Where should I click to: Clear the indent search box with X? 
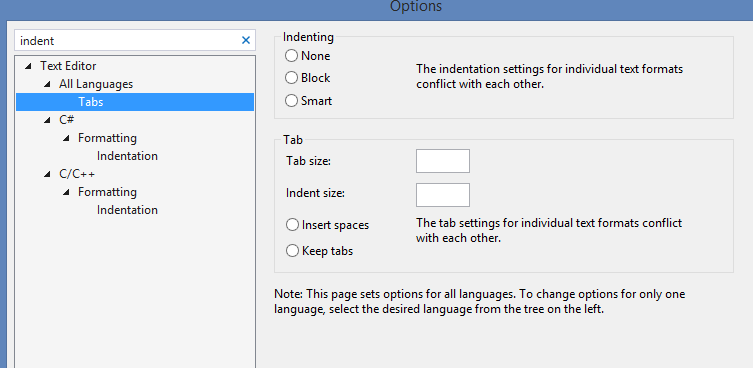pos(246,40)
